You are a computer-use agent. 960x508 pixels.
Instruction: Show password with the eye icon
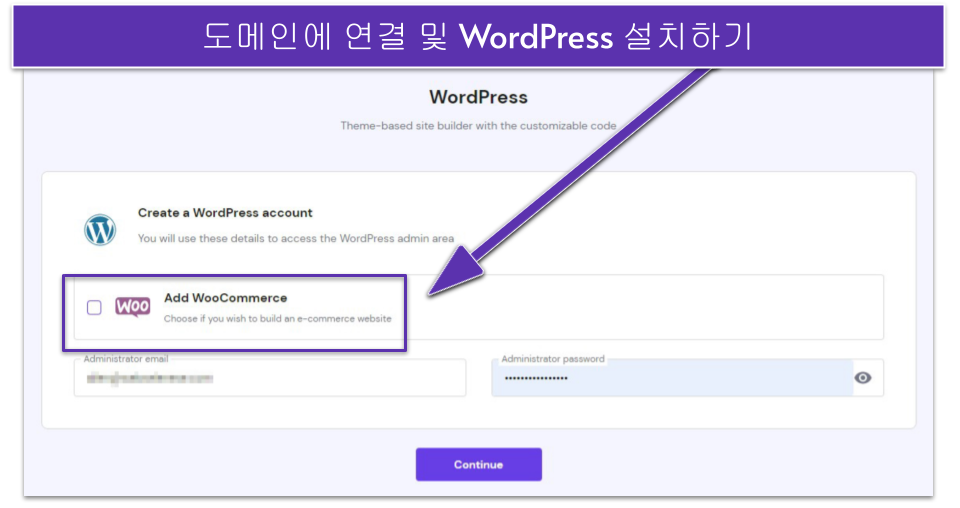pos(863,378)
